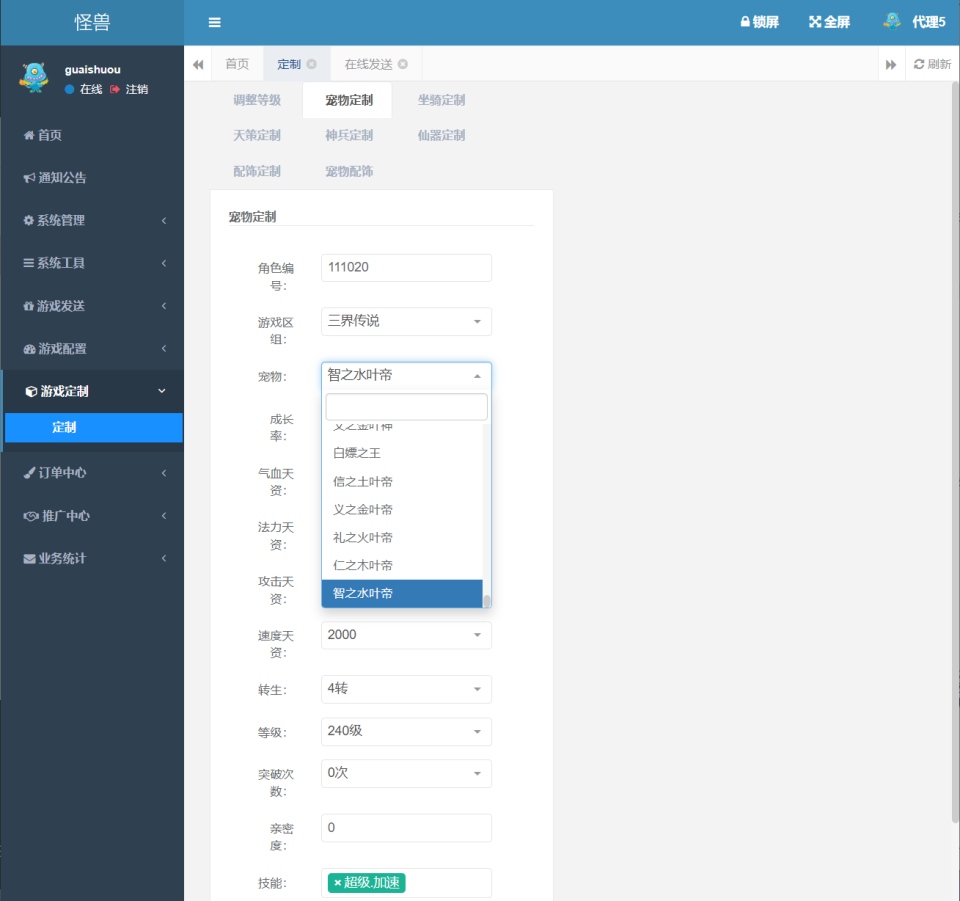Click the refresh 刷新 button
Viewport: 960px width, 901px height.
pyautogui.click(x=932, y=64)
